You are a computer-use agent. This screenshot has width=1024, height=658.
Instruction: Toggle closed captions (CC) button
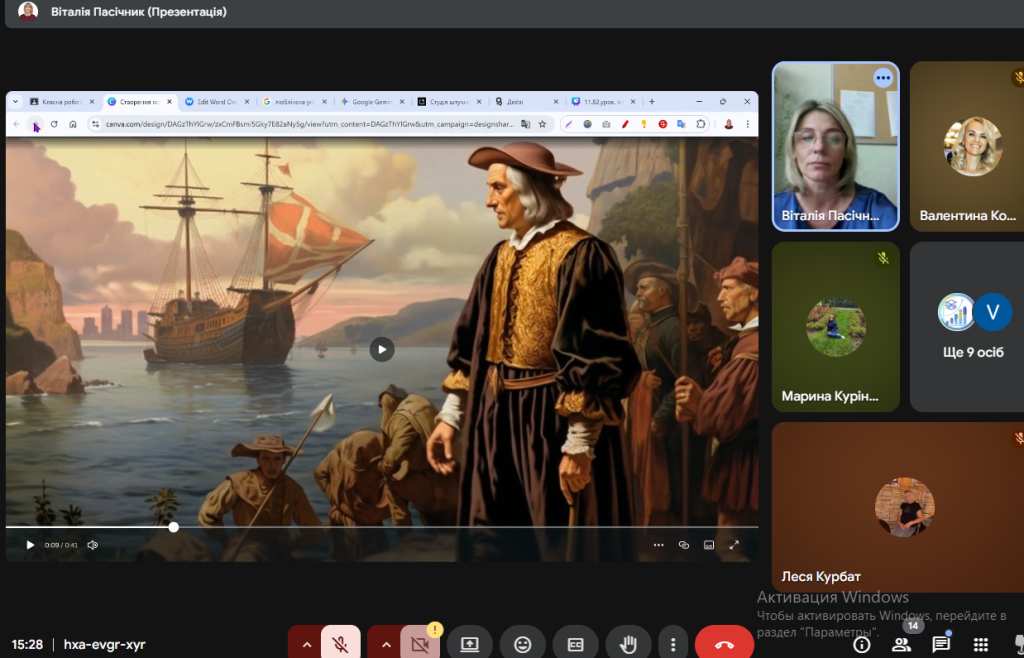(x=575, y=644)
